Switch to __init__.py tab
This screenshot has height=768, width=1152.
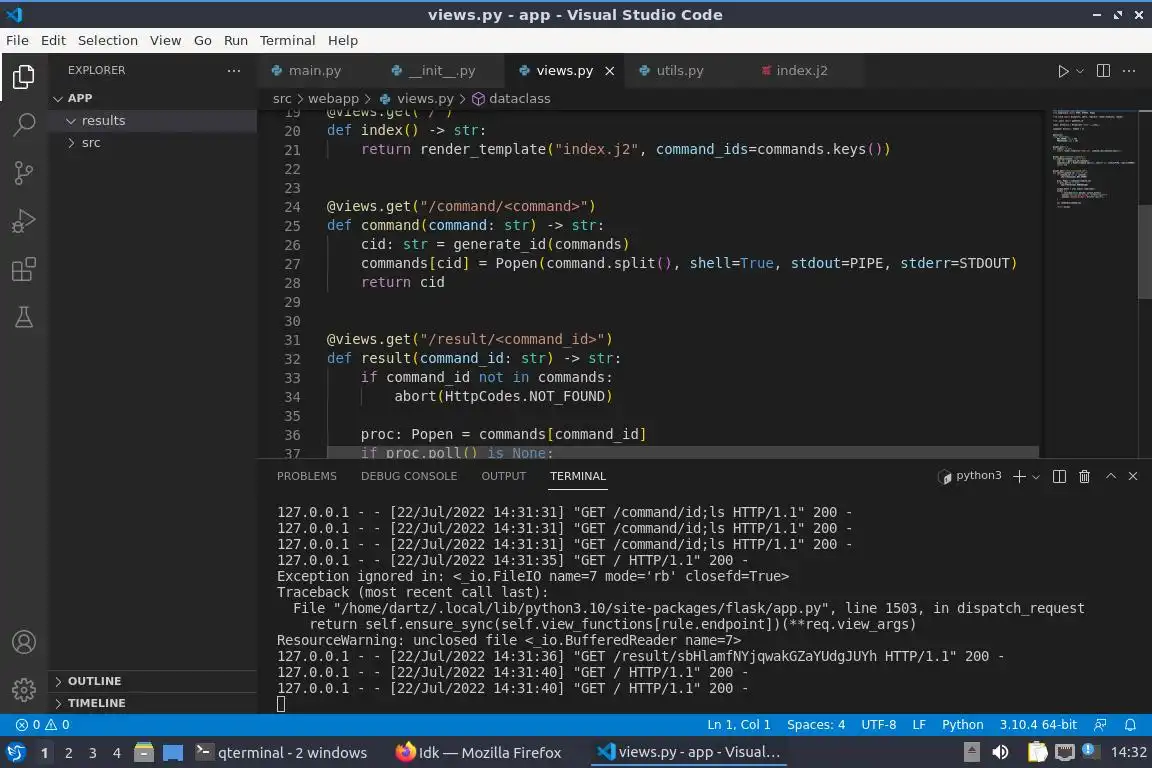(x=442, y=71)
